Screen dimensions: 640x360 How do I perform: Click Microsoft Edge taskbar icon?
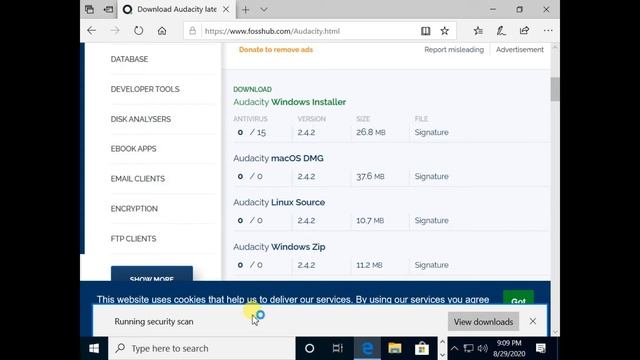point(367,348)
